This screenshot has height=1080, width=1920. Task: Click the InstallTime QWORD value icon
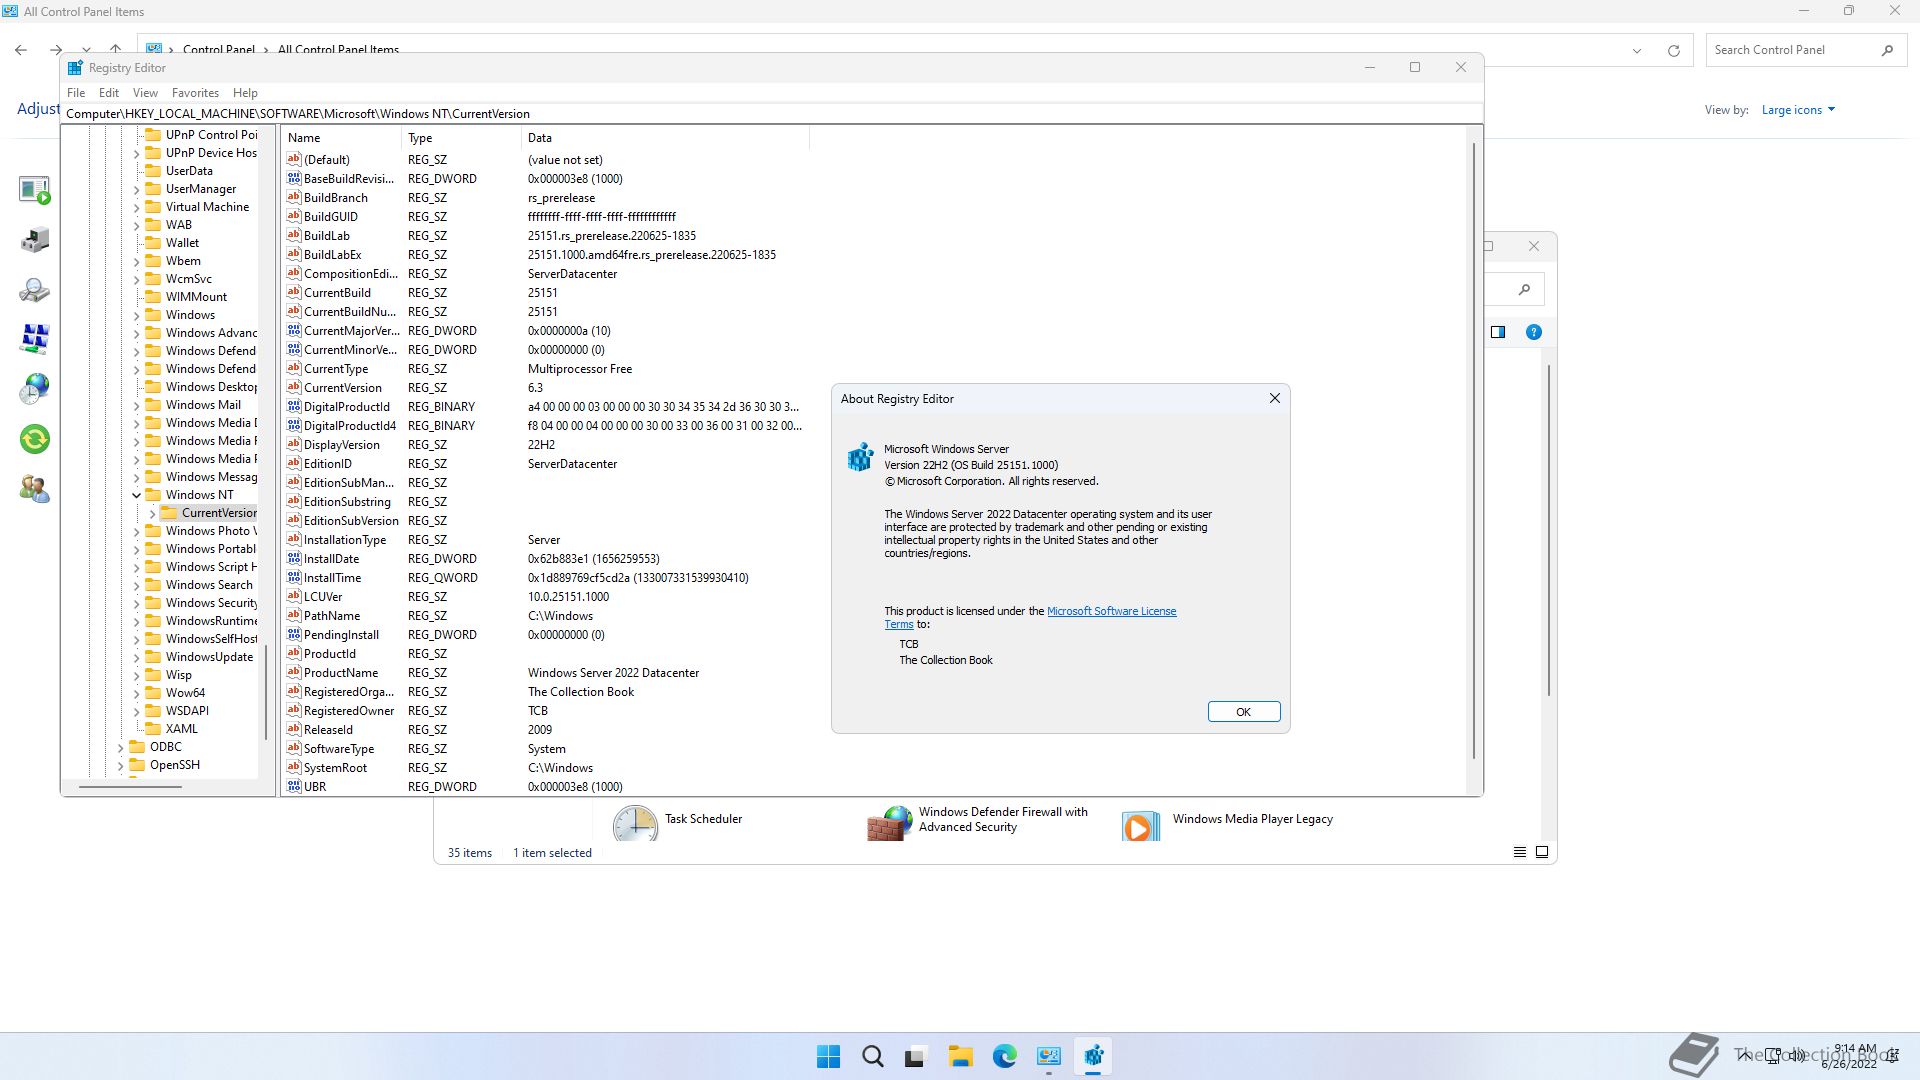click(294, 578)
